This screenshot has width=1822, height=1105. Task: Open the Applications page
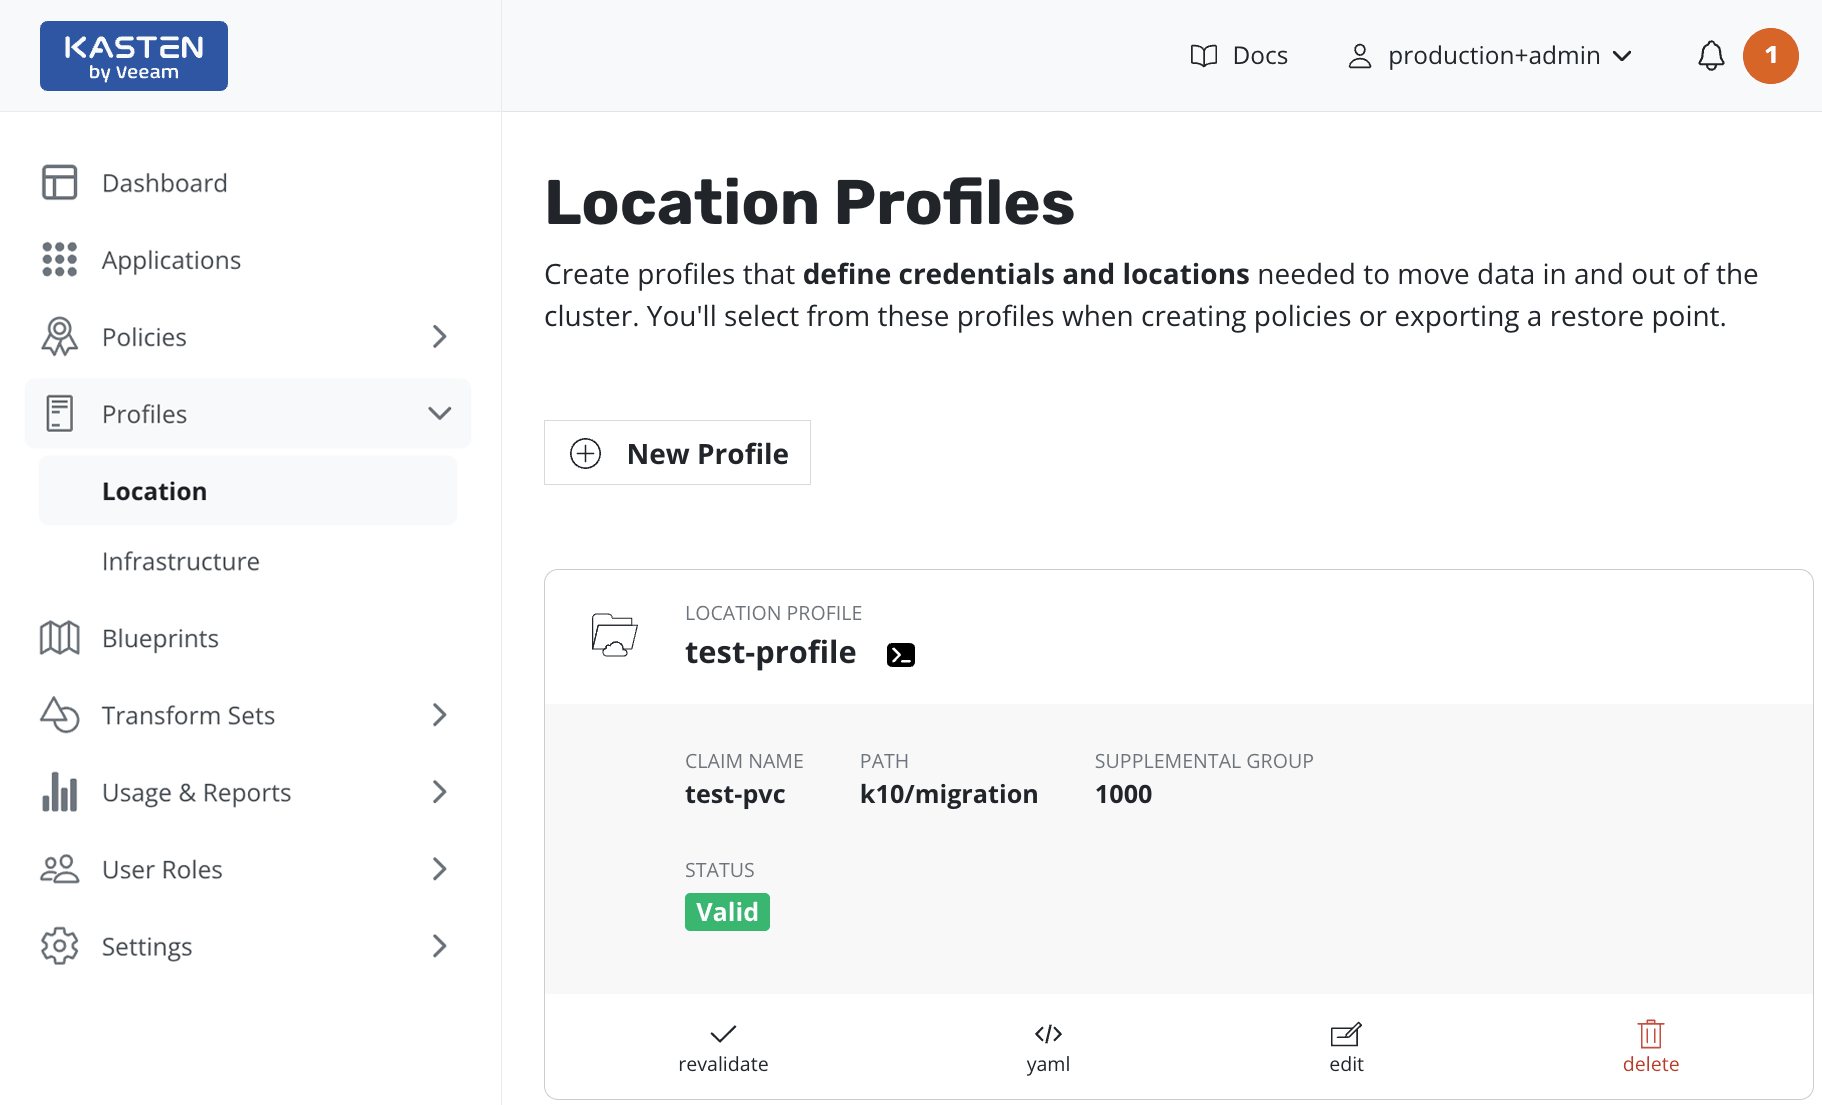tap(171, 260)
